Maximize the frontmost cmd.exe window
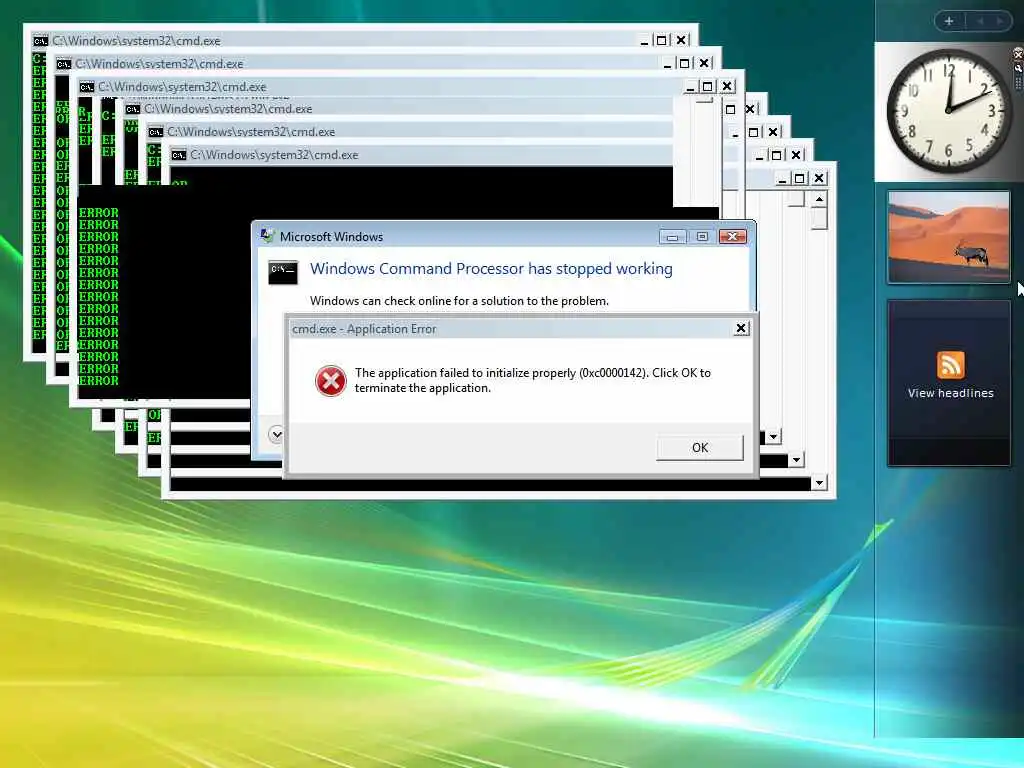This screenshot has width=1024, height=768. [x=799, y=178]
